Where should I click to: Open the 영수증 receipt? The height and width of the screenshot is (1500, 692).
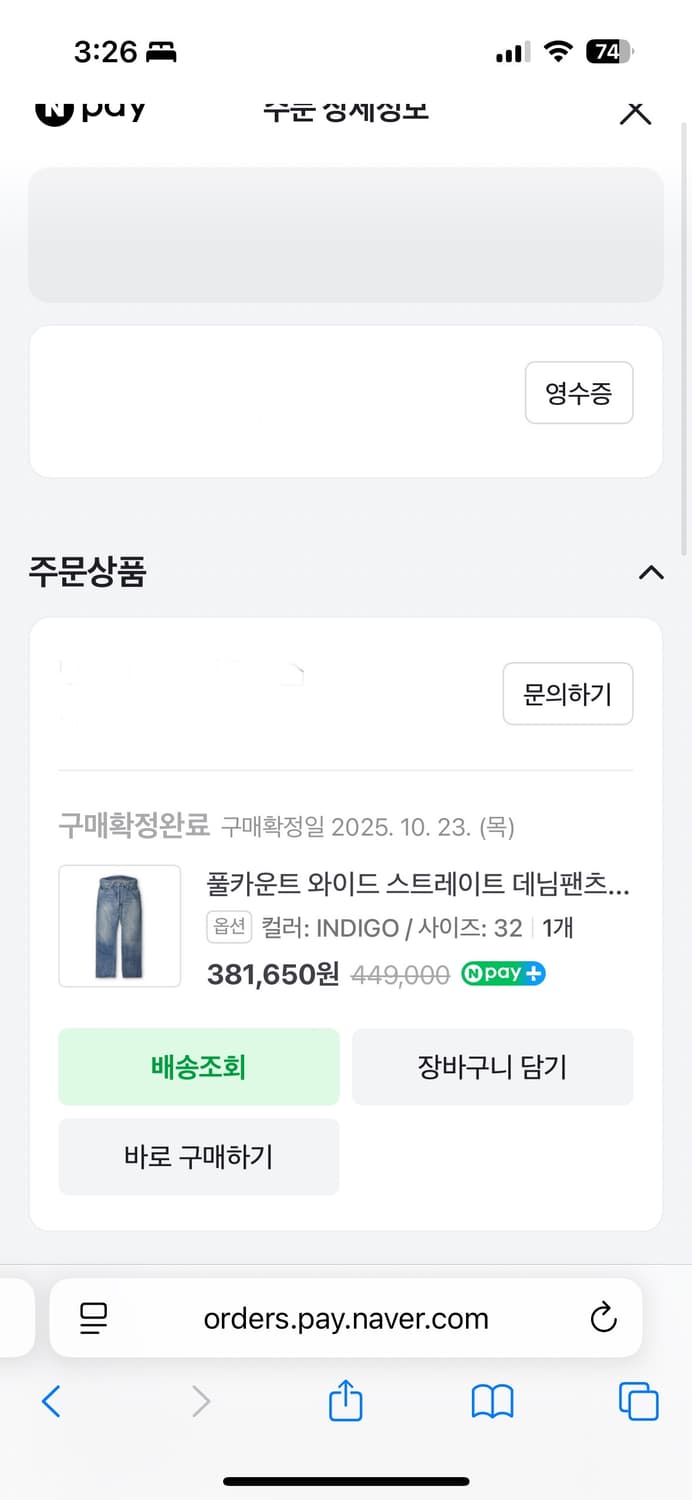tap(579, 393)
